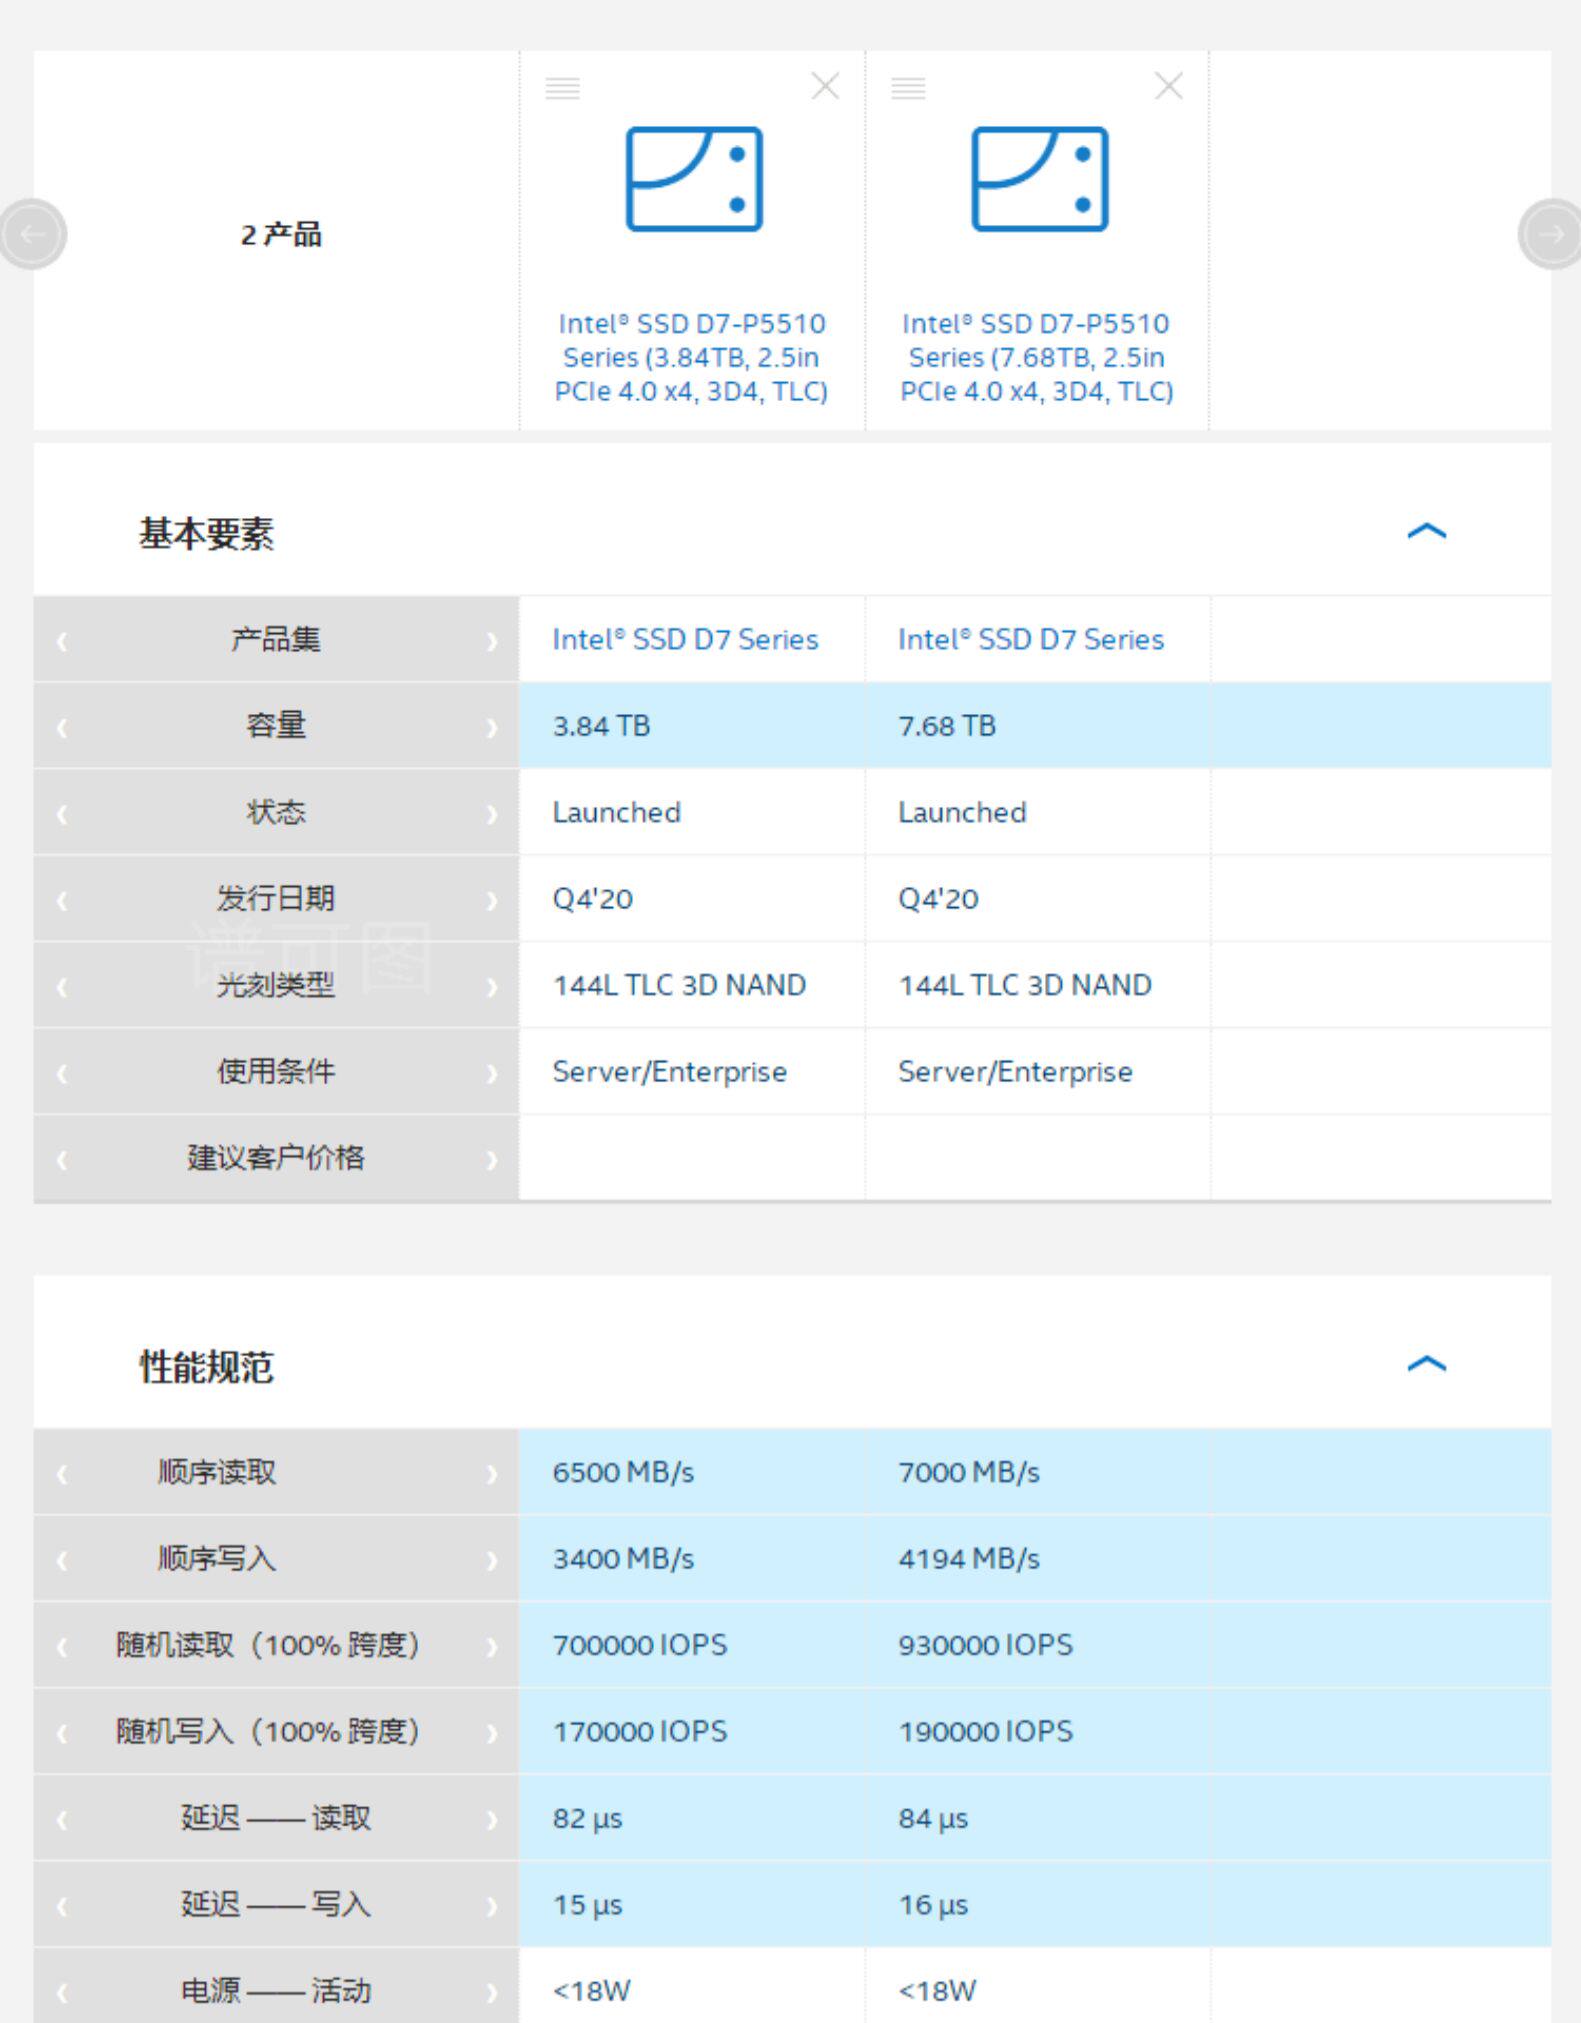The height and width of the screenshot is (2023, 1581).
Task: Select the 顺序写入 row label
Action: coord(217,1558)
